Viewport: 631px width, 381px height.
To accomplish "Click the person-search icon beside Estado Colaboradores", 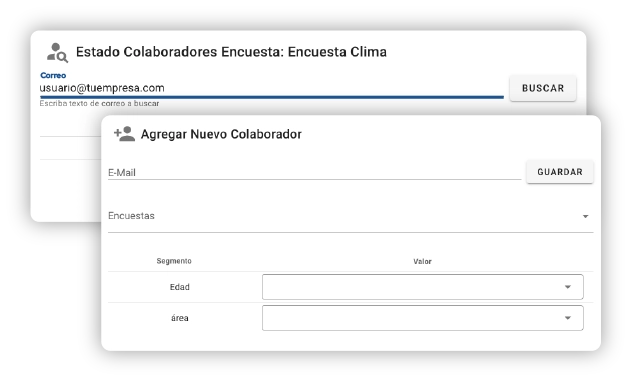I will [x=57, y=53].
